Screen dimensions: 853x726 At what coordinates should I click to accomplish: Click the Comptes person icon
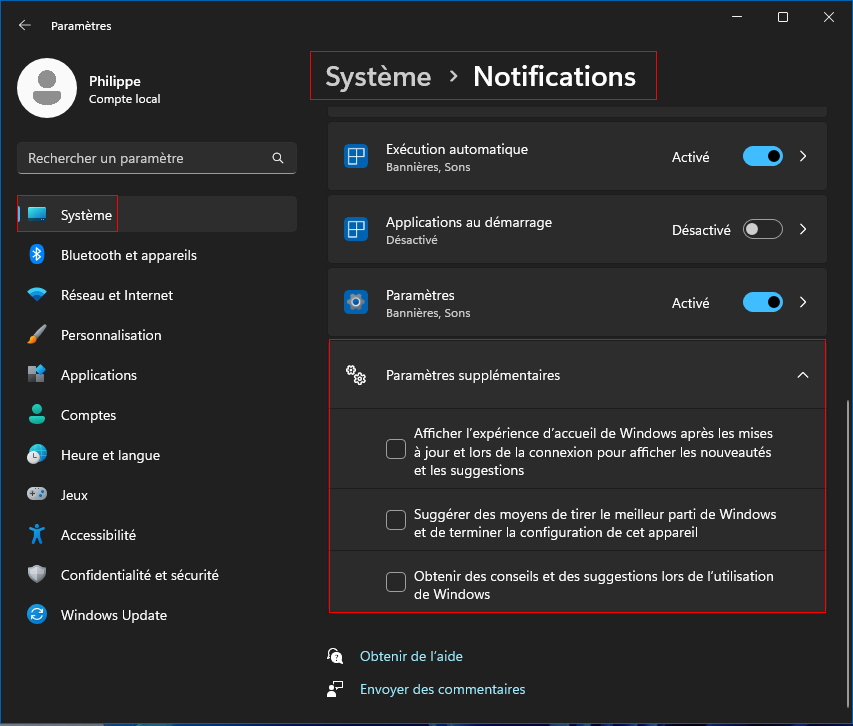click(37, 414)
